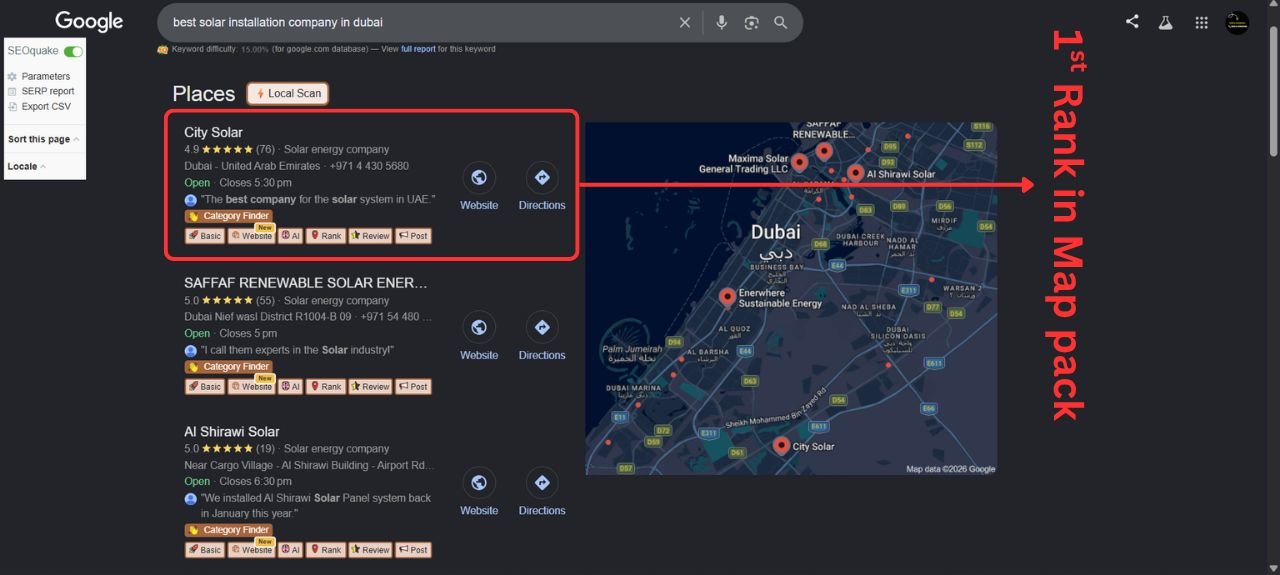Click Rank button under SAFFAF Renewable
1280x575 pixels.
coord(326,386)
